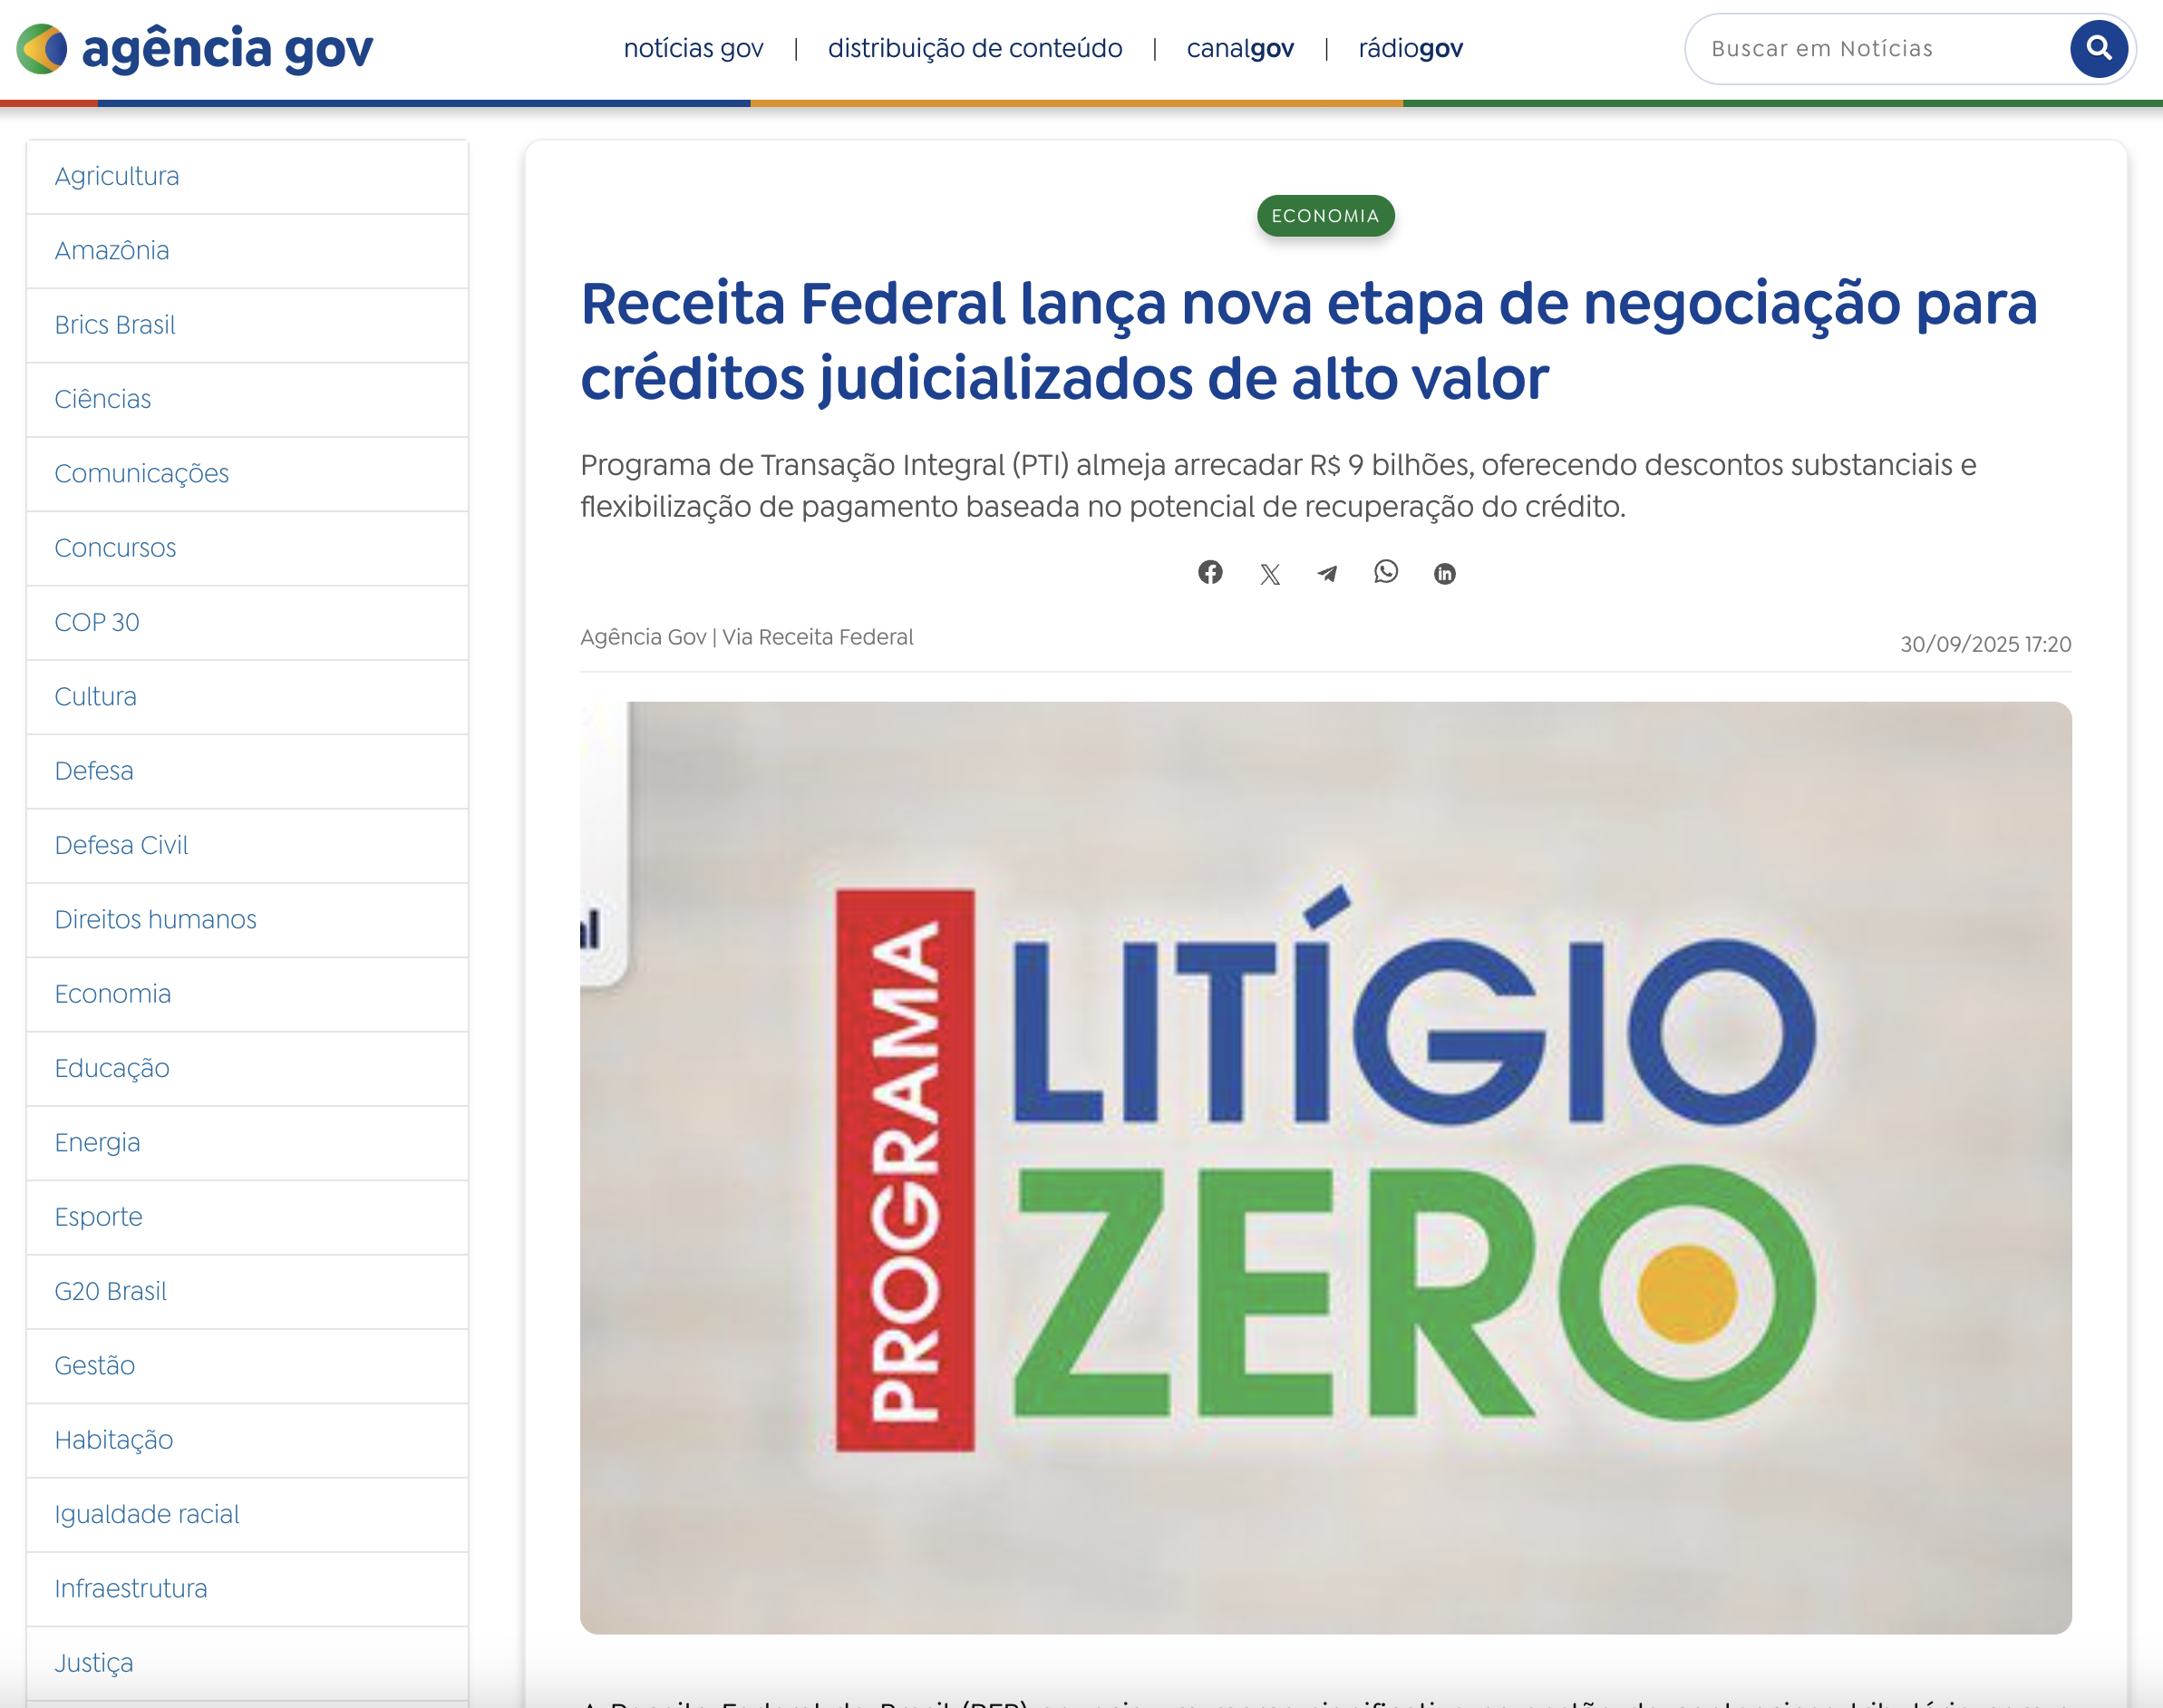The width and height of the screenshot is (2163, 1708).
Task: Open the Brics Brasil category
Action: [114, 324]
